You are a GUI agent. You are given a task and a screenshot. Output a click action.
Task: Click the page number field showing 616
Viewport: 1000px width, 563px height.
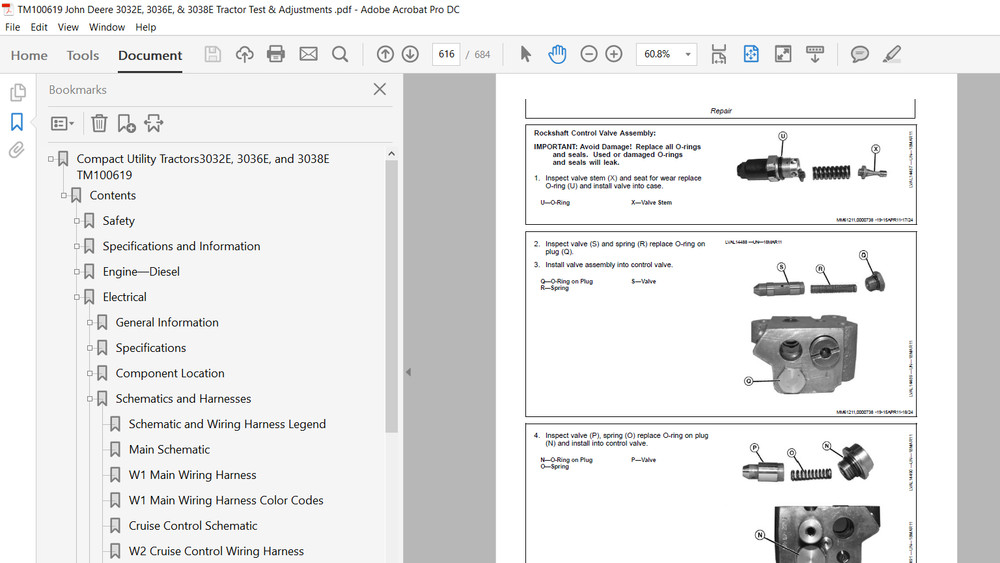point(446,54)
